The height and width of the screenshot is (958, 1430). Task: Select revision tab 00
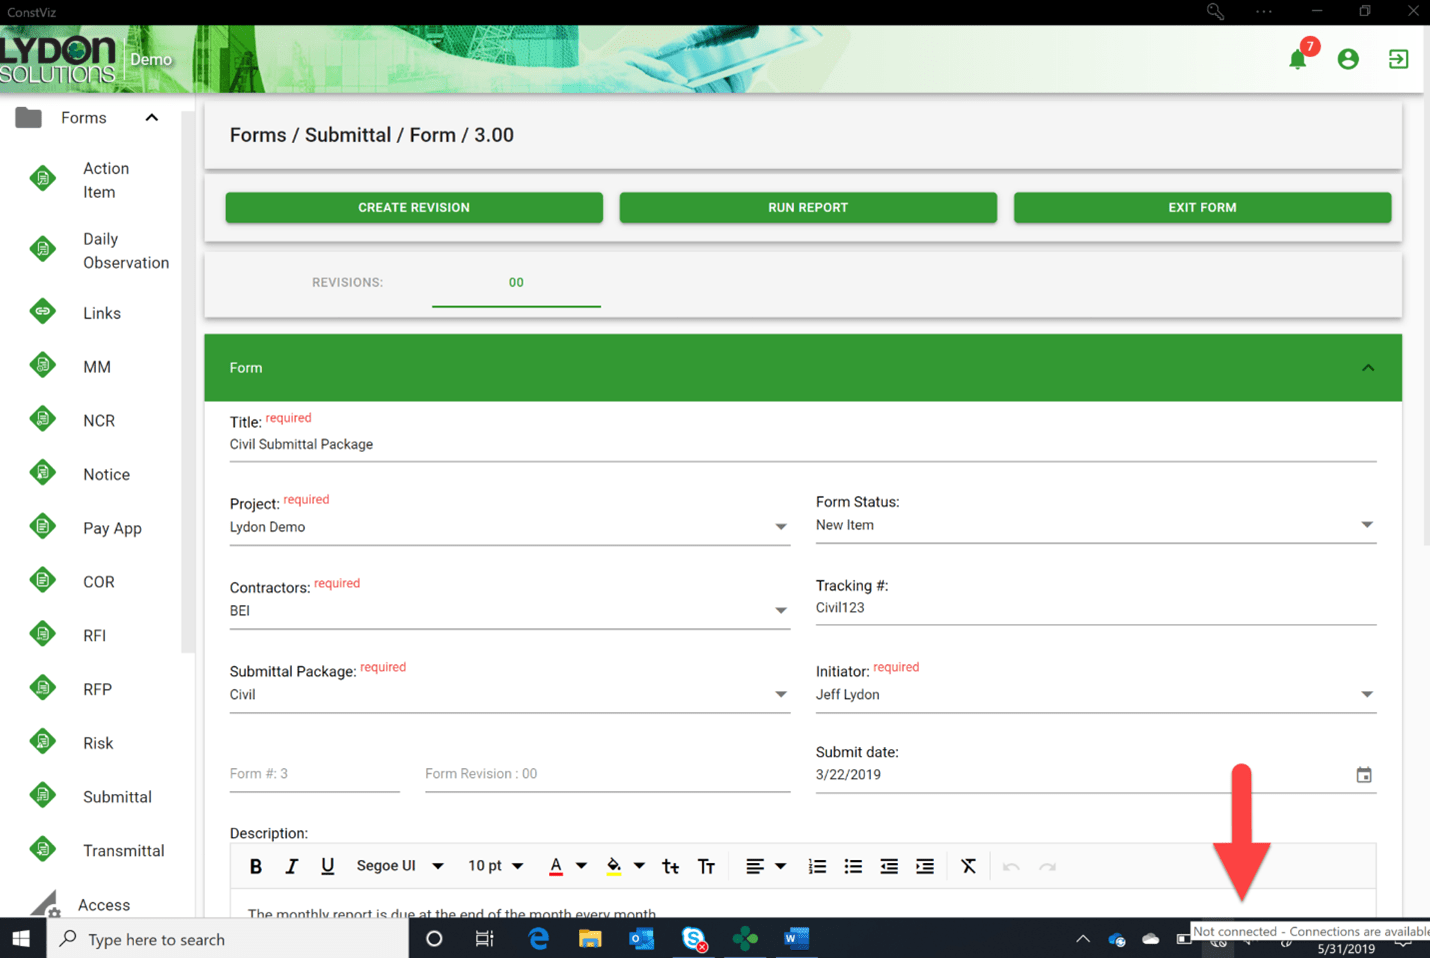[x=516, y=283]
